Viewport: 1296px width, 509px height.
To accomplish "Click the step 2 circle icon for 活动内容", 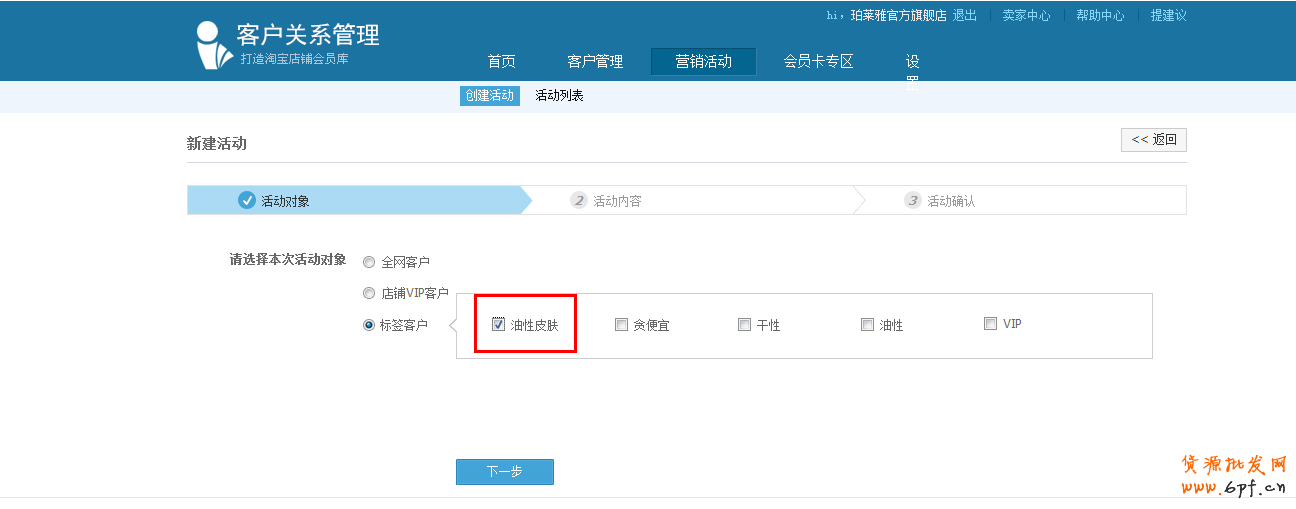I will click(579, 200).
